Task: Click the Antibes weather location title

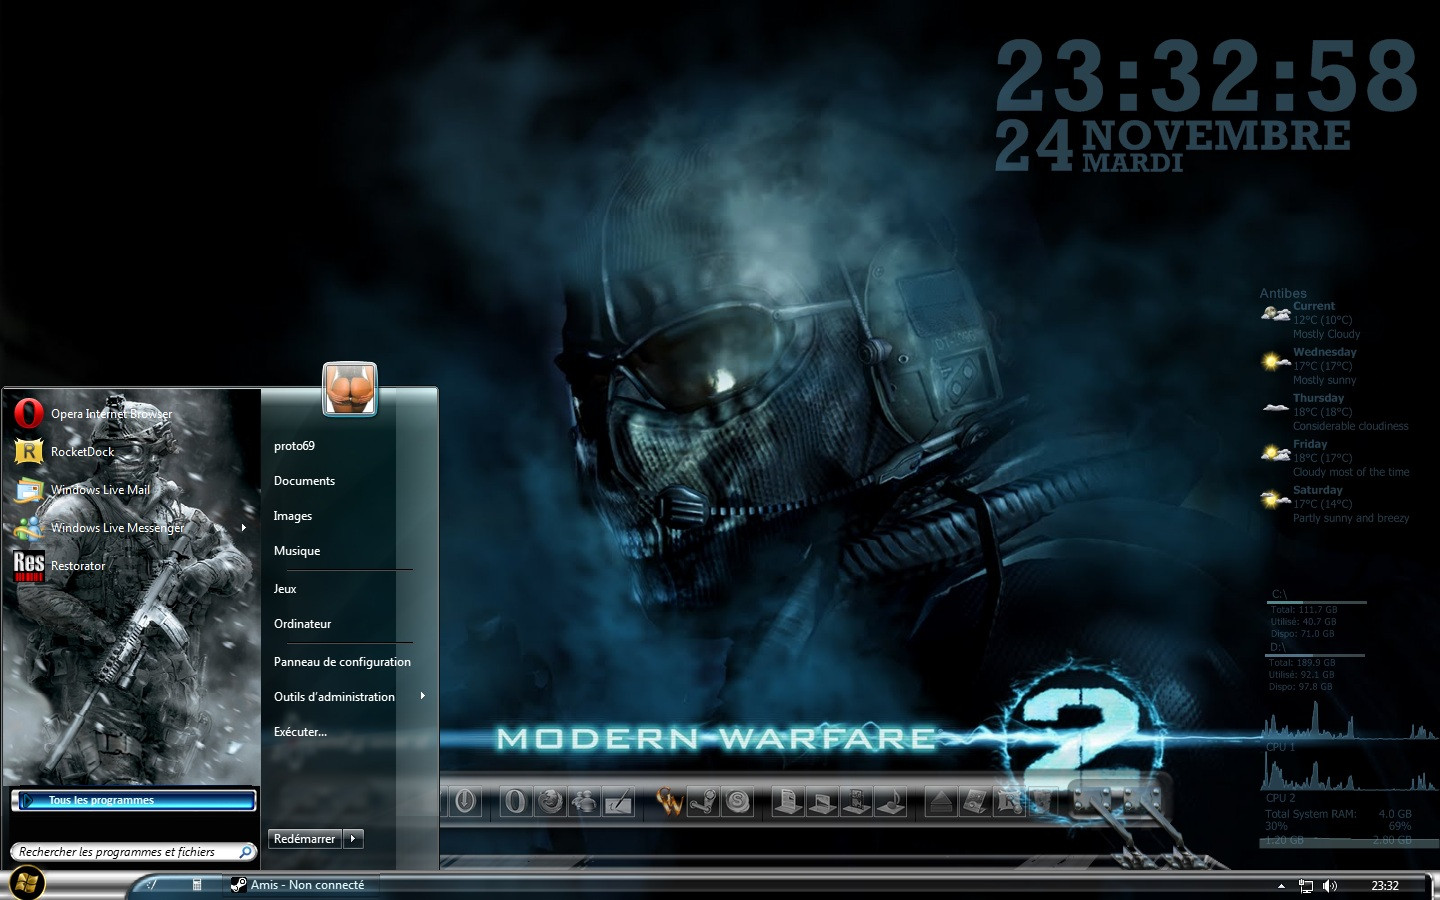Action: (x=1283, y=293)
